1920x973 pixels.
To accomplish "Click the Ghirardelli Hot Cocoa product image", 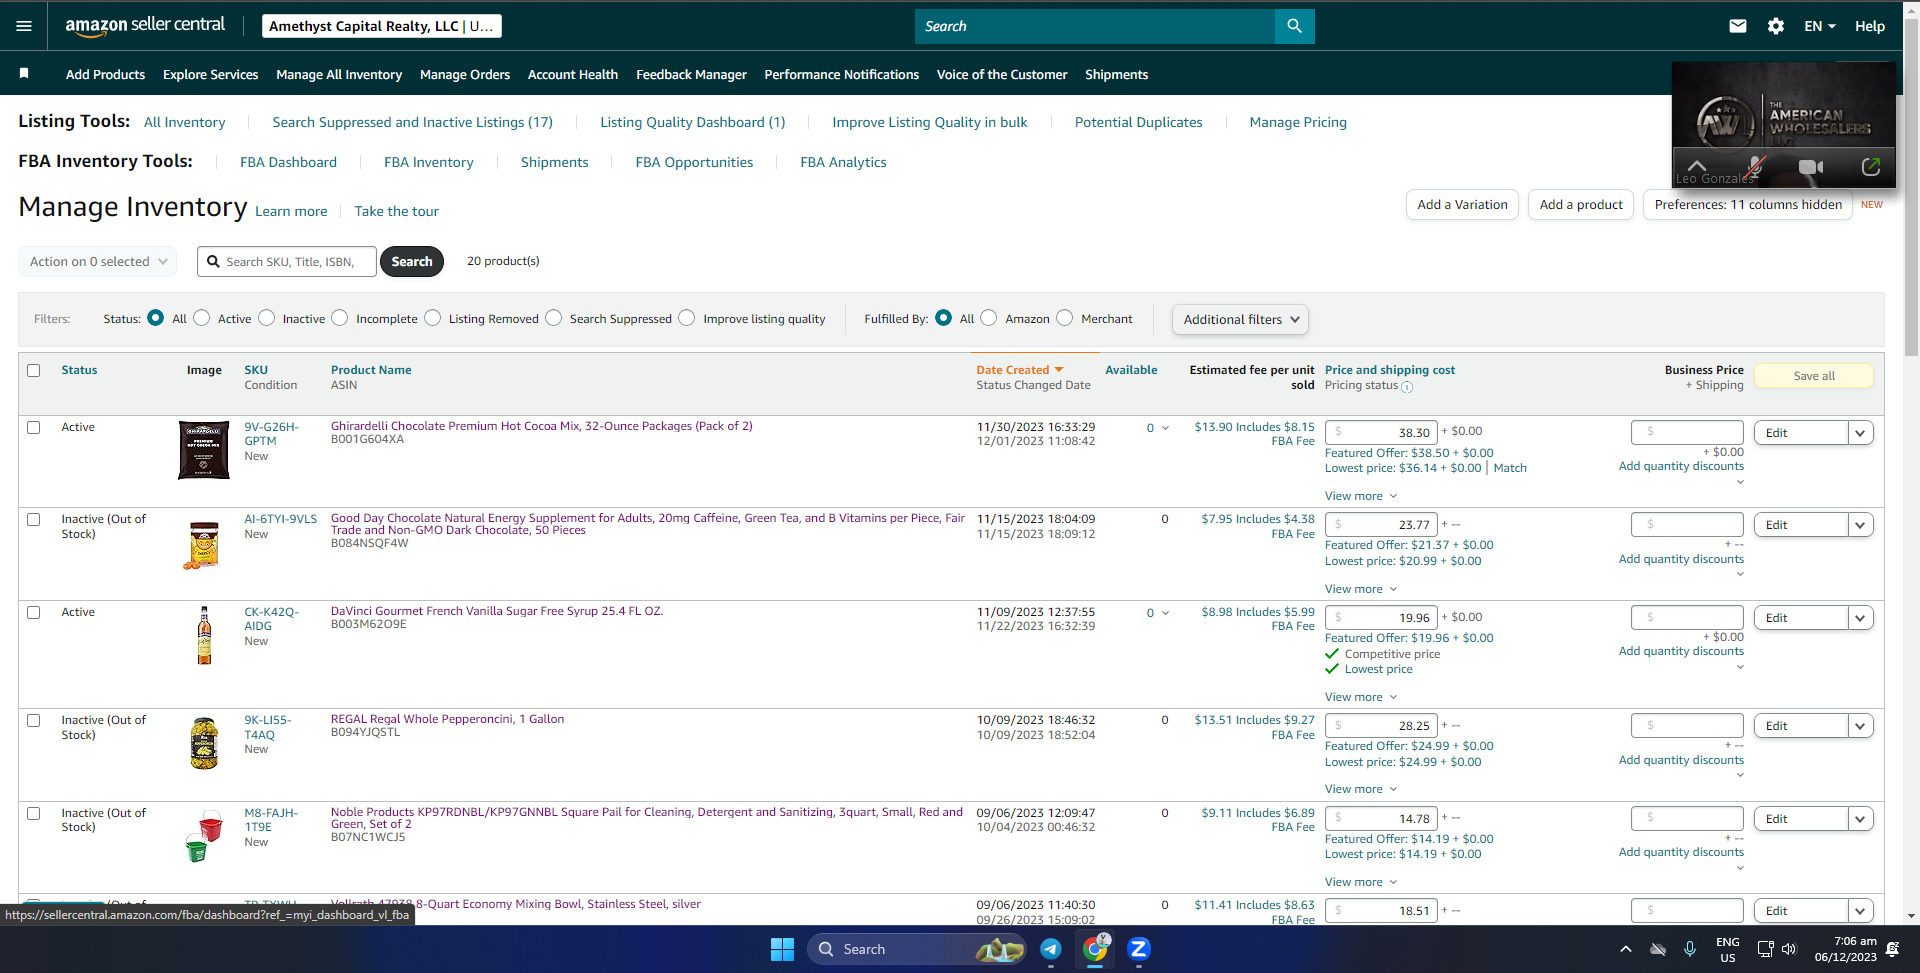I will [x=204, y=450].
